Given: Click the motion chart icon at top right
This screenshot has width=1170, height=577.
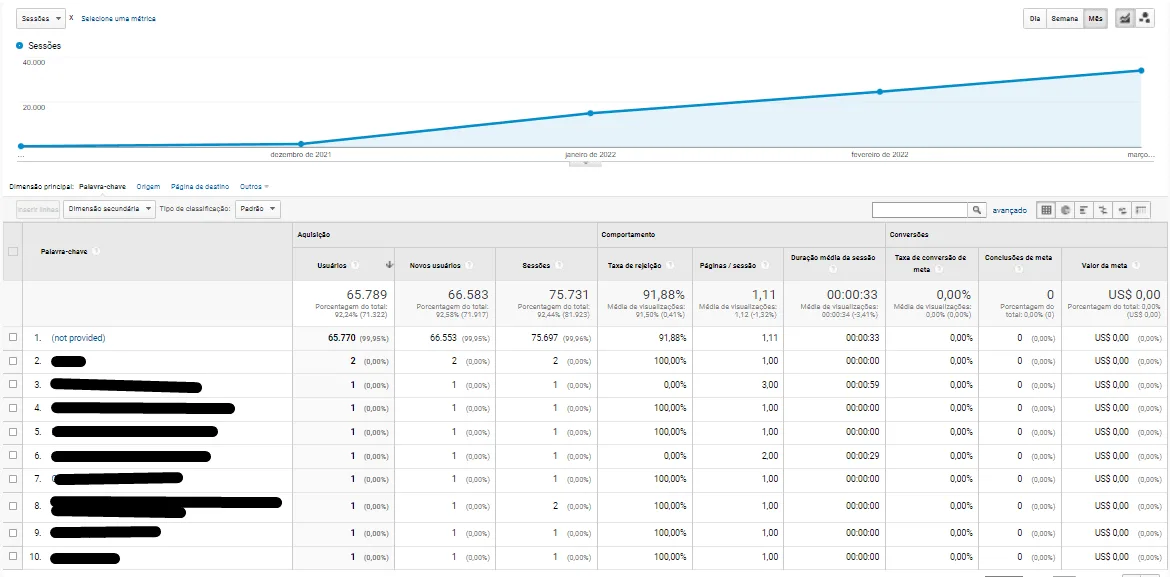Looking at the screenshot, I should (x=1145, y=18).
